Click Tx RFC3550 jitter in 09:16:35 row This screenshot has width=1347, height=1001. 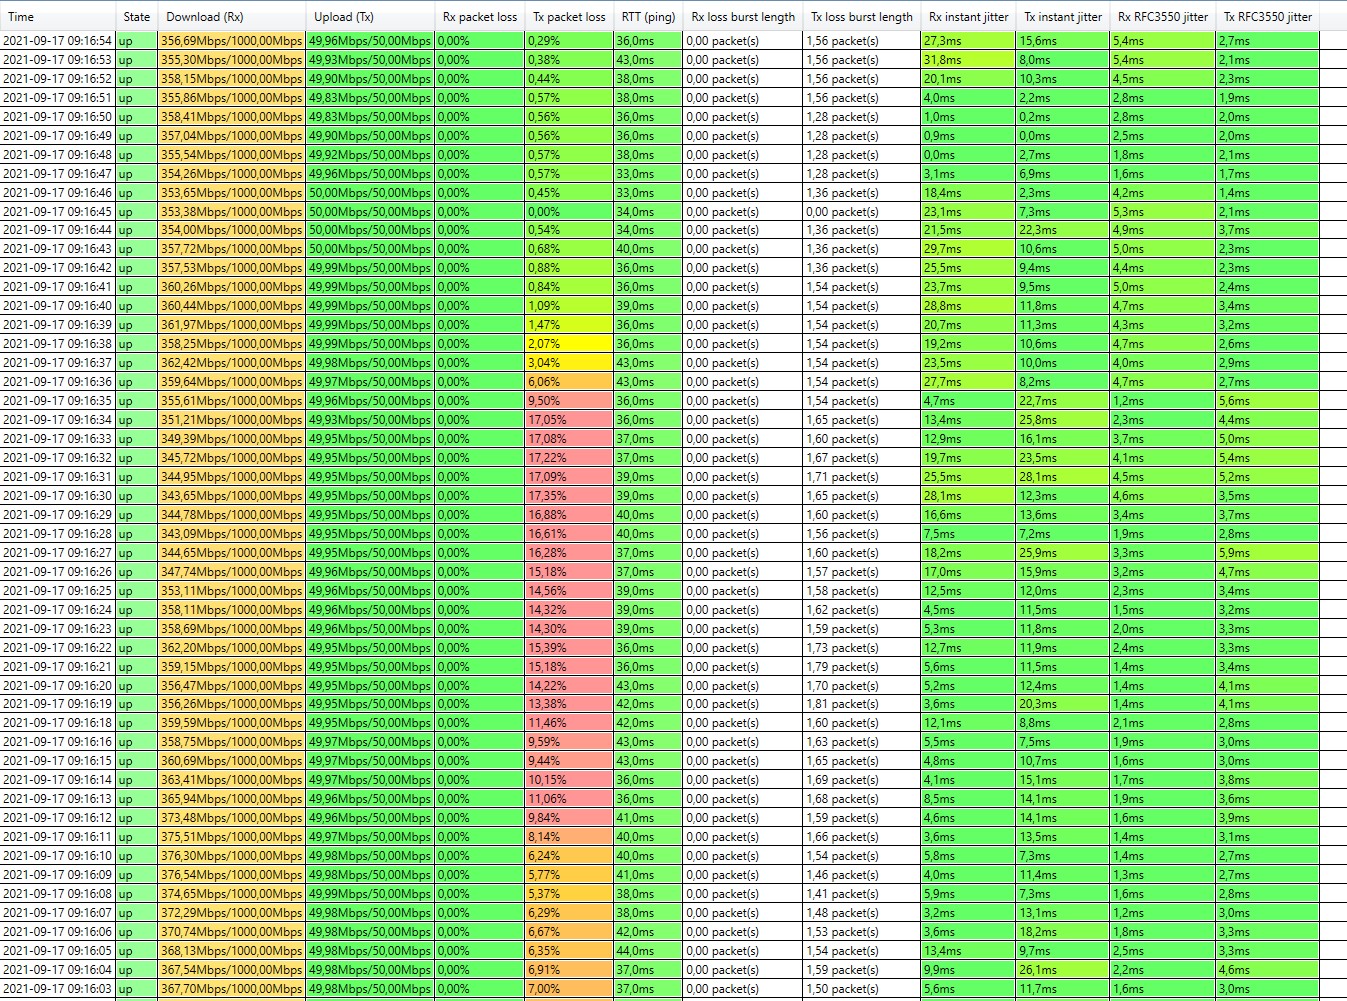[x=1268, y=401]
